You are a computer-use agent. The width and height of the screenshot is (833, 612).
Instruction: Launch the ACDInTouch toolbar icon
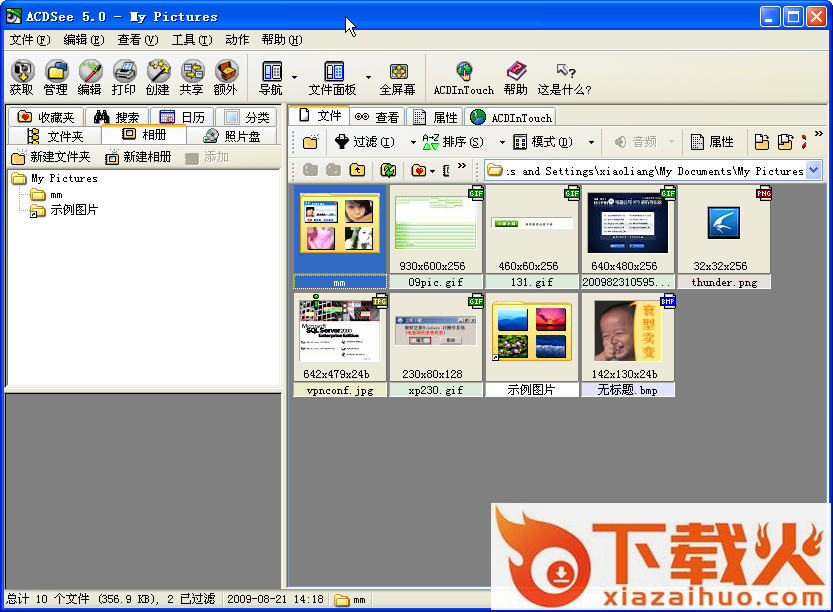pyautogui.click(x=463, y=75)
